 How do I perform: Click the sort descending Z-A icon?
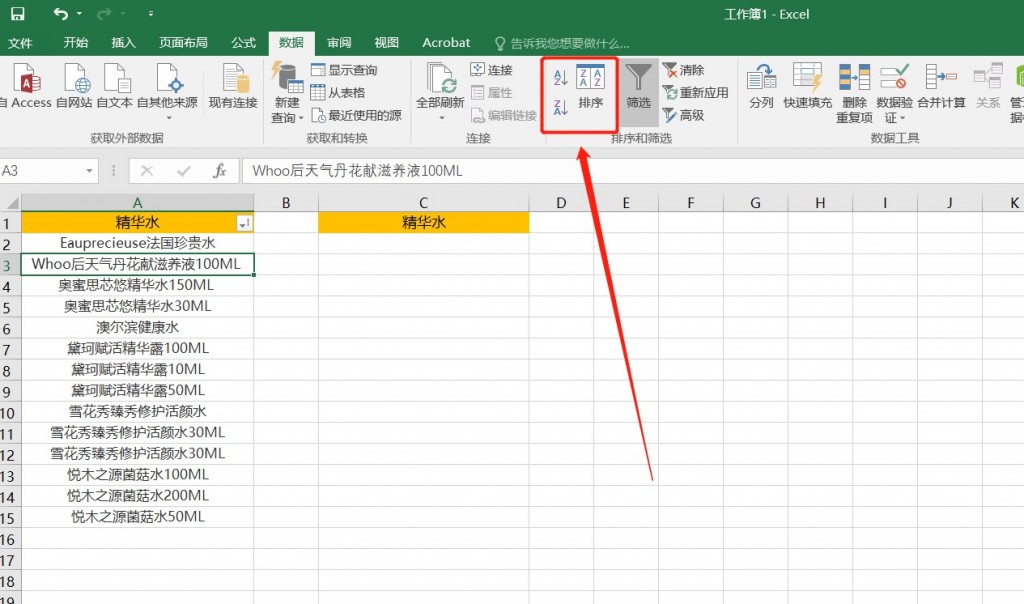tap(560, 106)
